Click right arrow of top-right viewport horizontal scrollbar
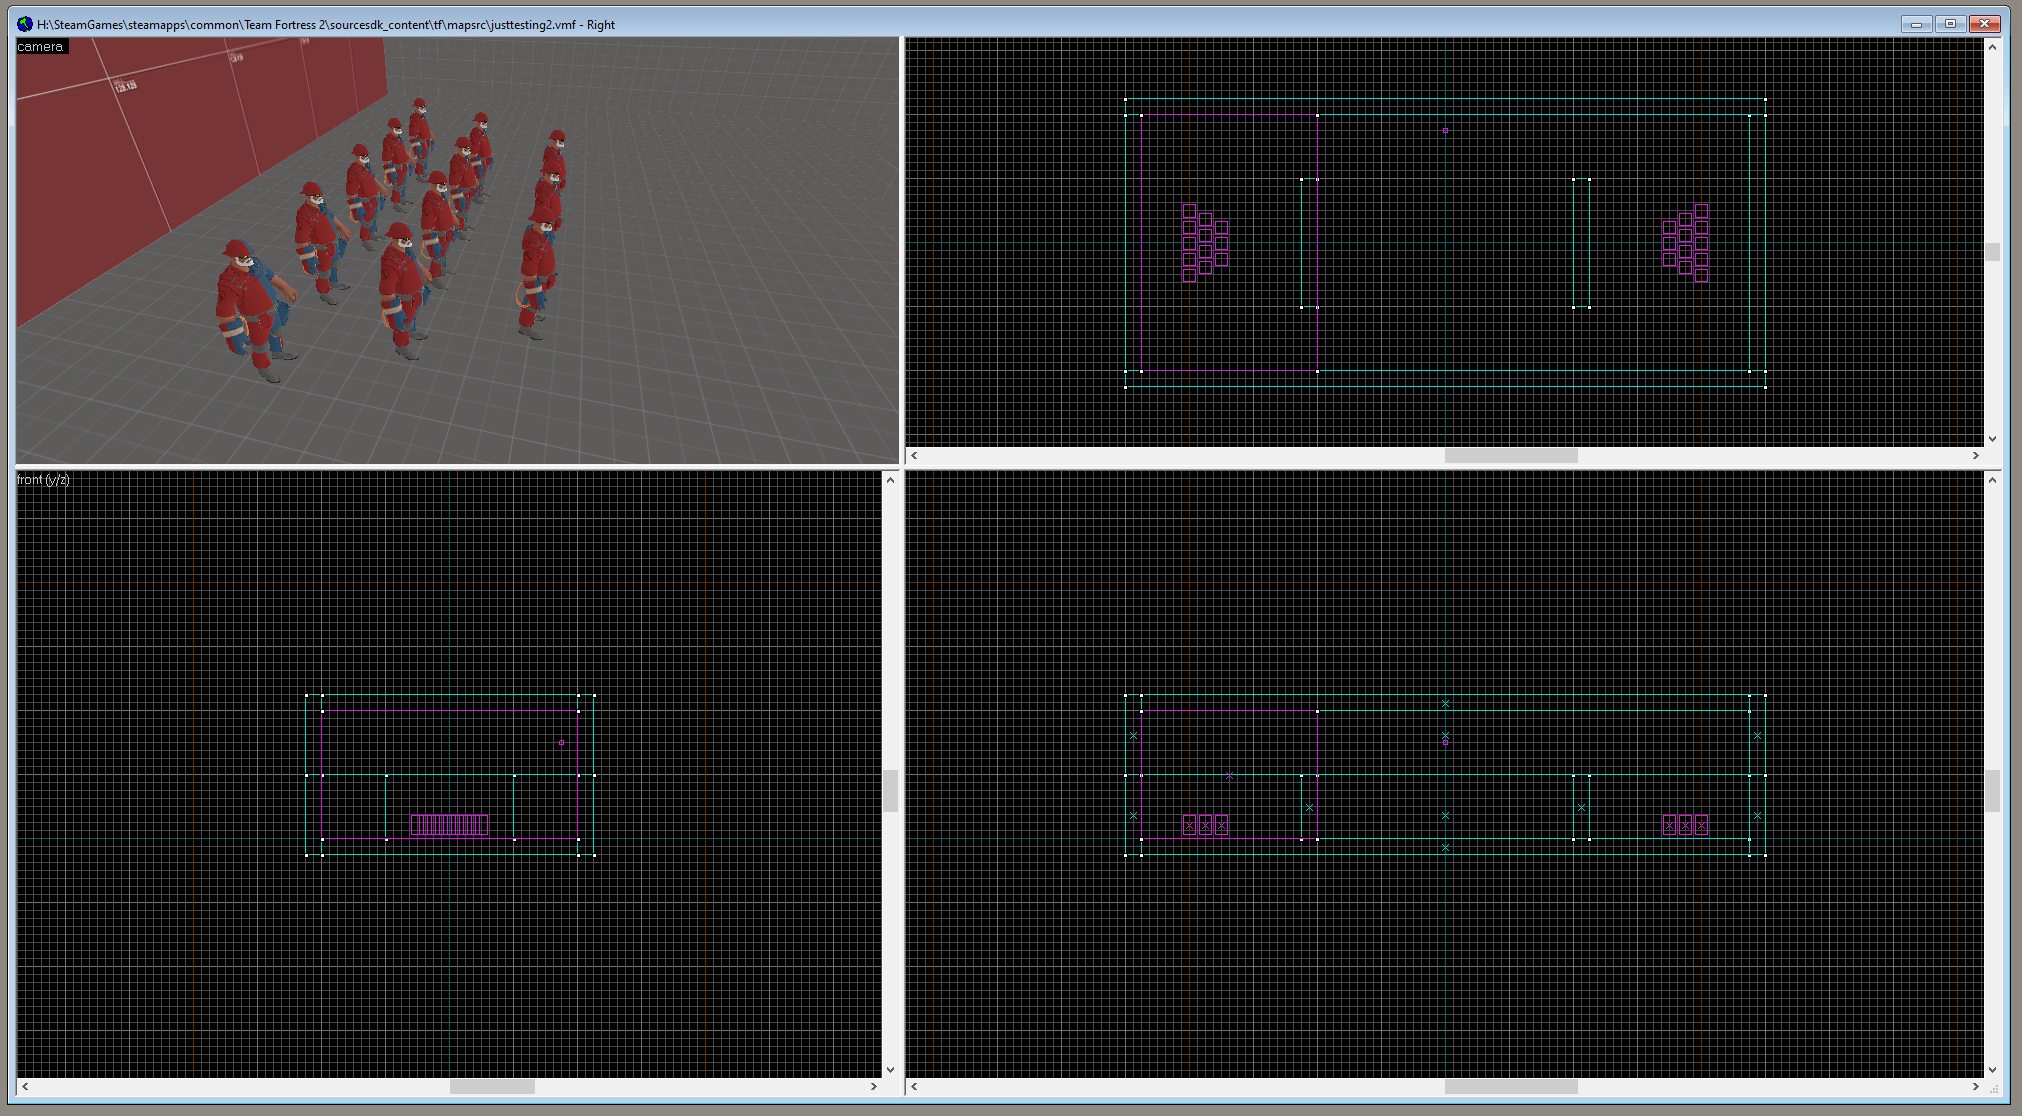 pos(1975,456)
